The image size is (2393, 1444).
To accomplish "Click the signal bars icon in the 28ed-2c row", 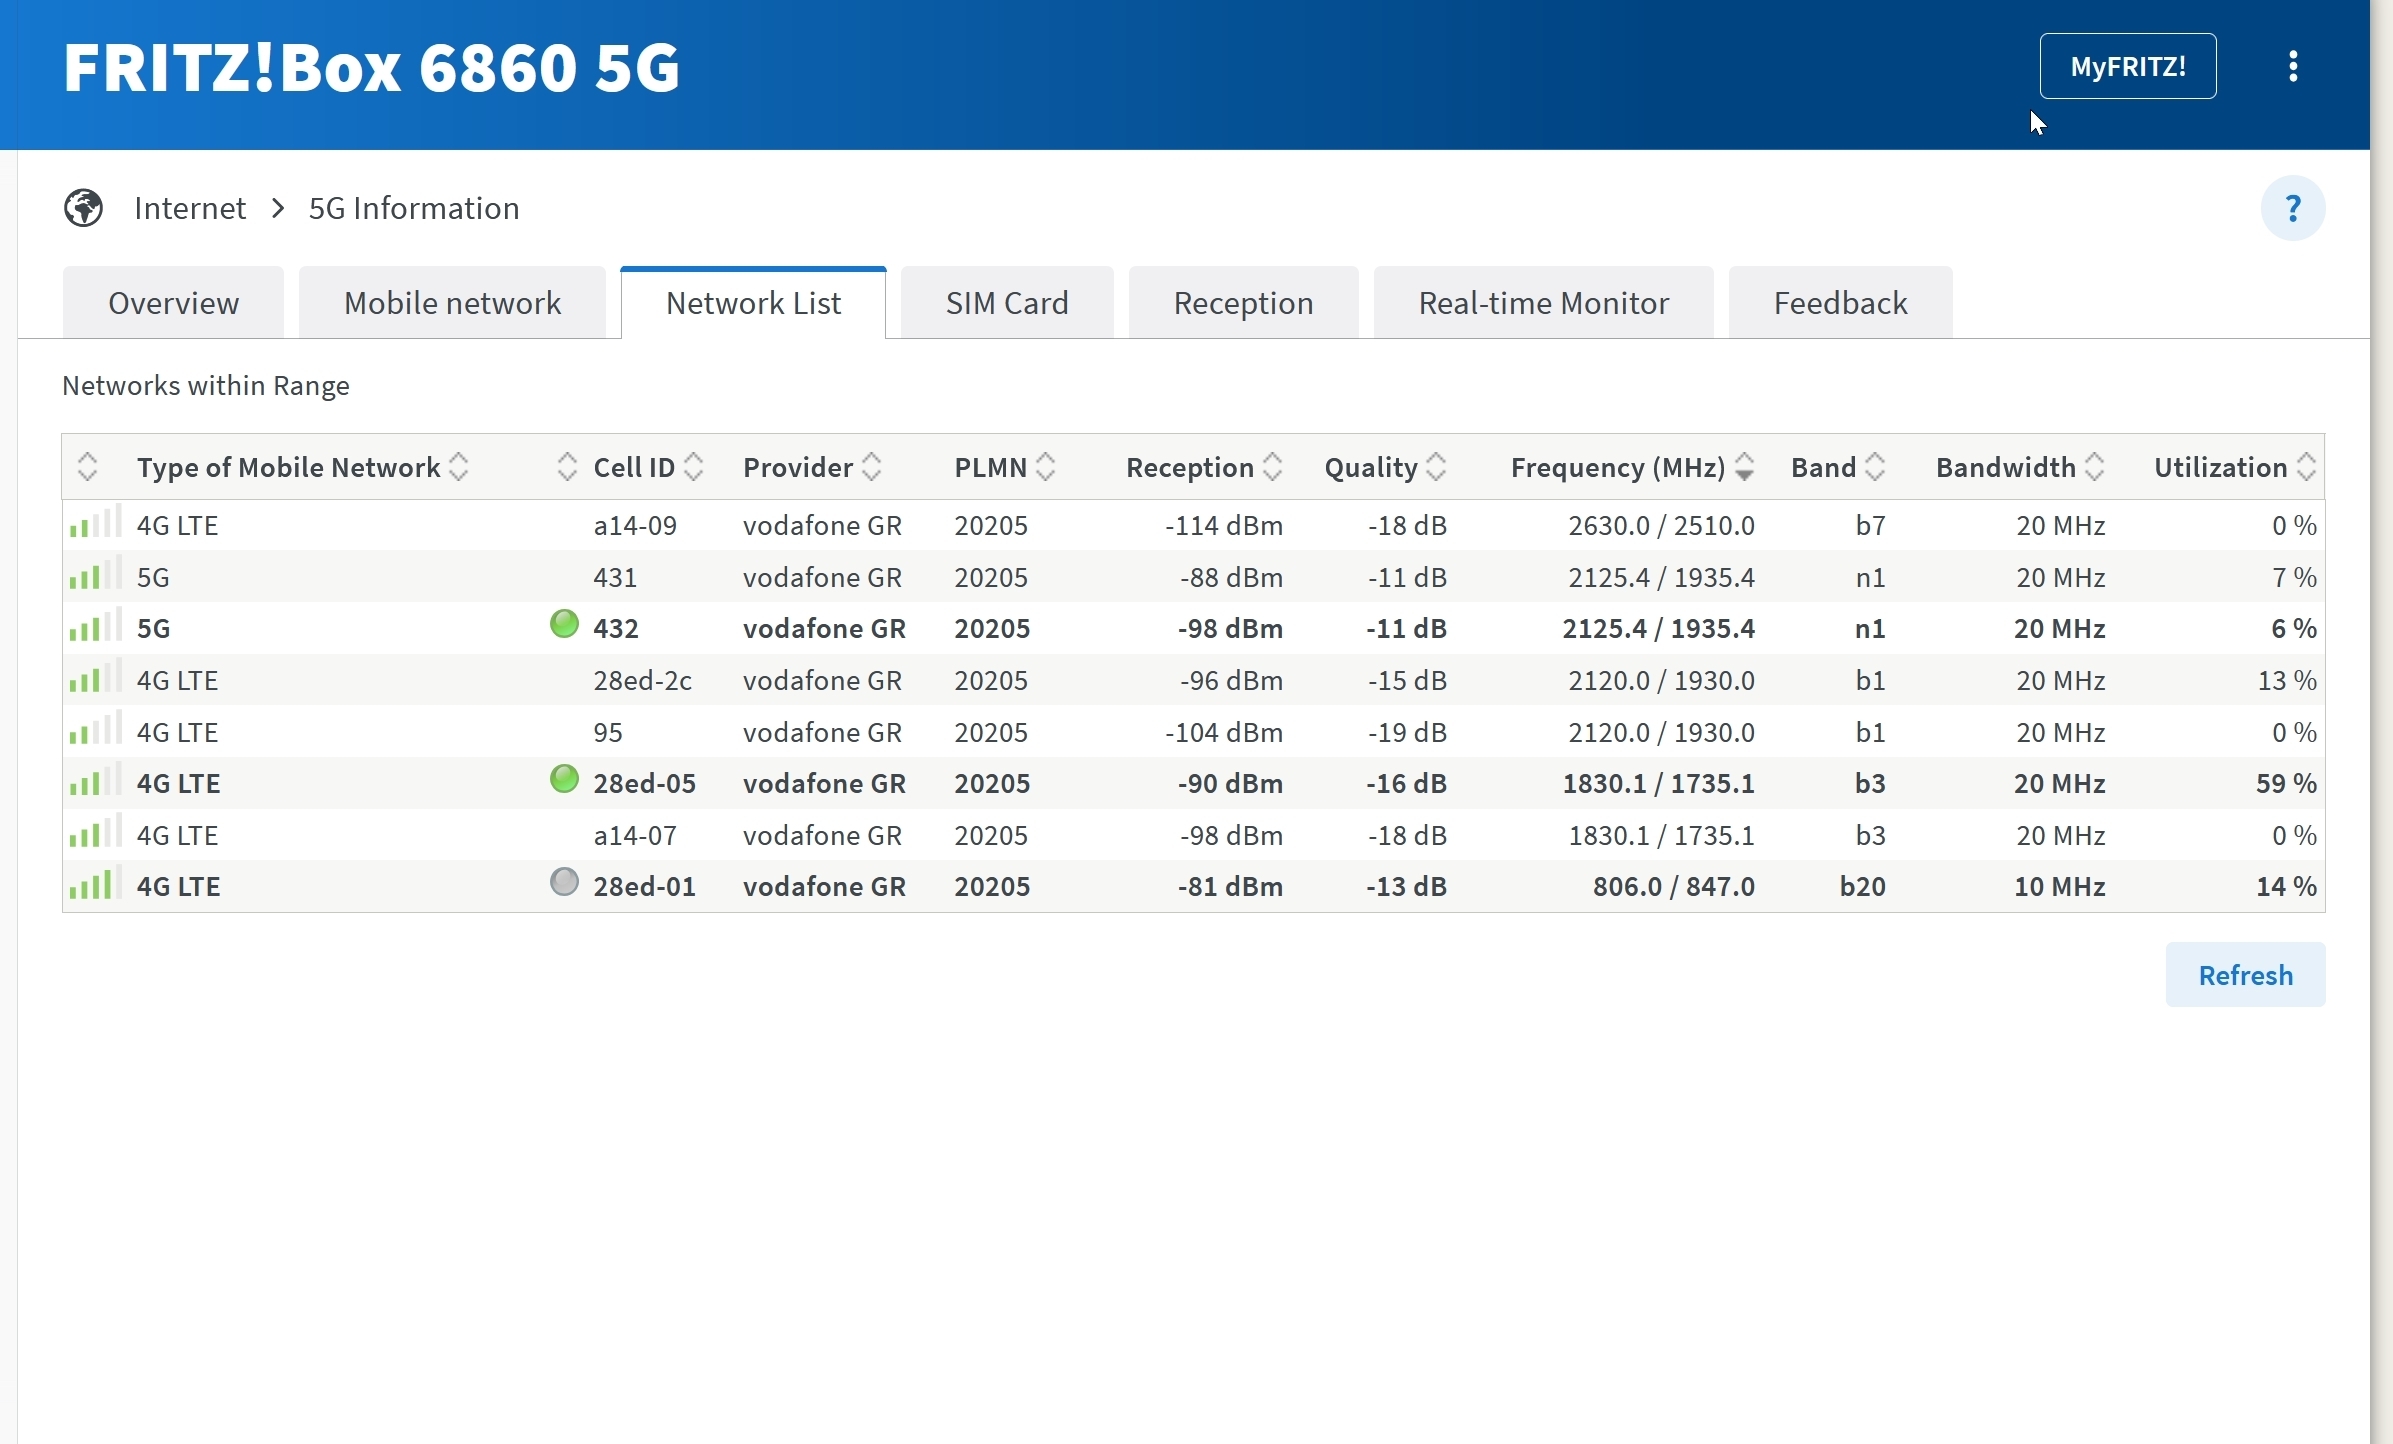I will point(95,677).
